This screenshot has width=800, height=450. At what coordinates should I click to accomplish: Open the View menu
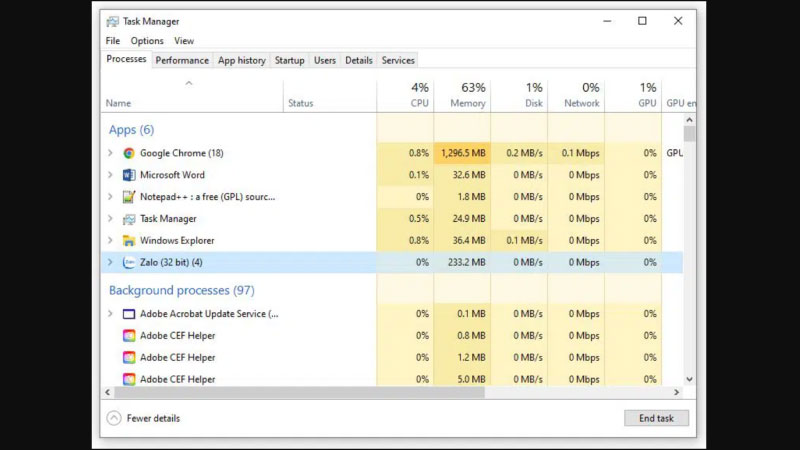[184, 41]
